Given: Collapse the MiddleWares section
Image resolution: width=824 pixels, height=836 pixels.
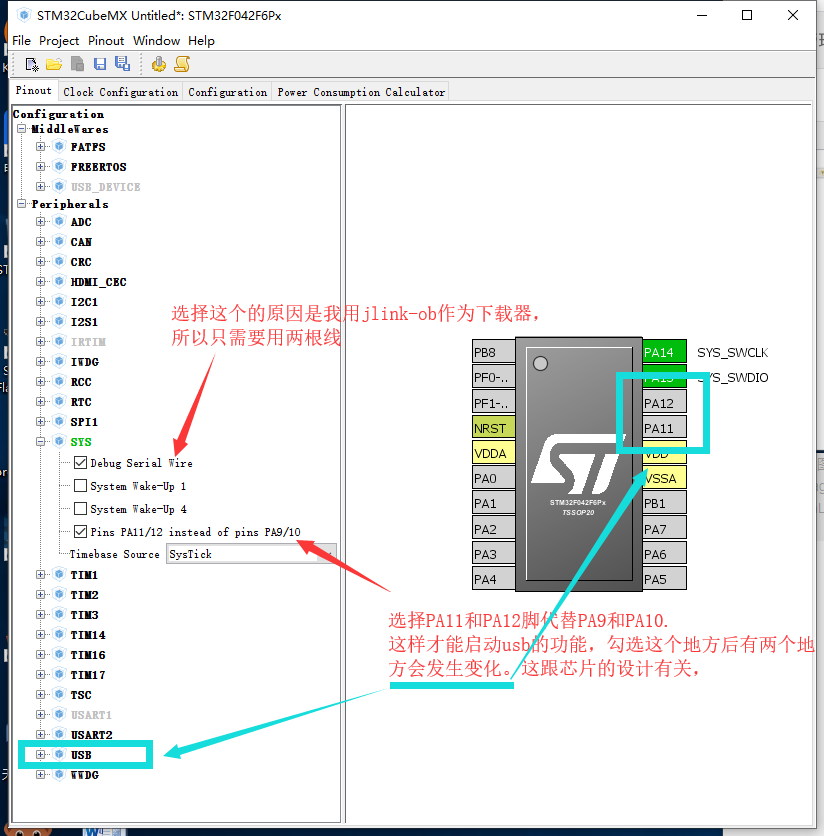Looking at the screenshot, I should pyautogui.click(x=21, y=128).
